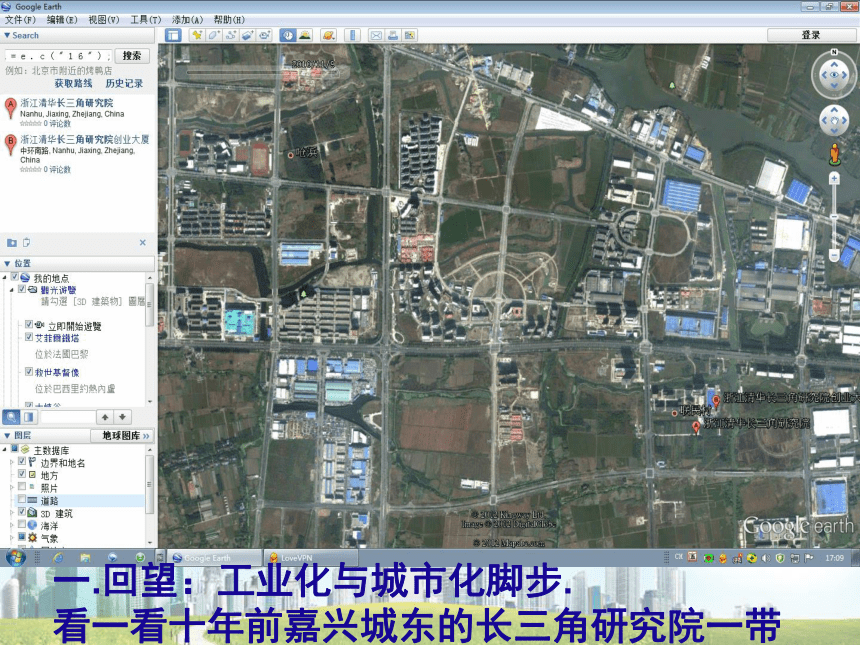Move the selected place down
The image size is (860, 645).
click(x=123, y=417)
